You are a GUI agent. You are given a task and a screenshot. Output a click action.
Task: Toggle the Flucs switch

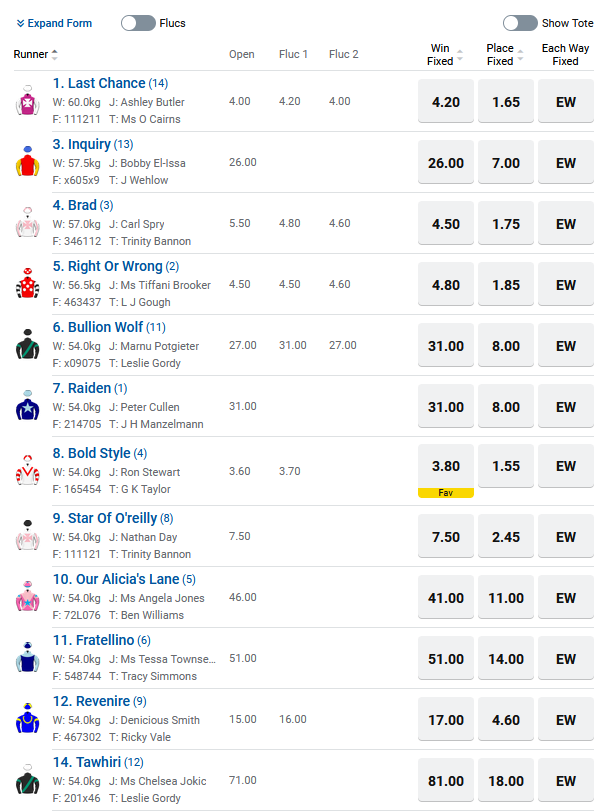click(138, 23)
